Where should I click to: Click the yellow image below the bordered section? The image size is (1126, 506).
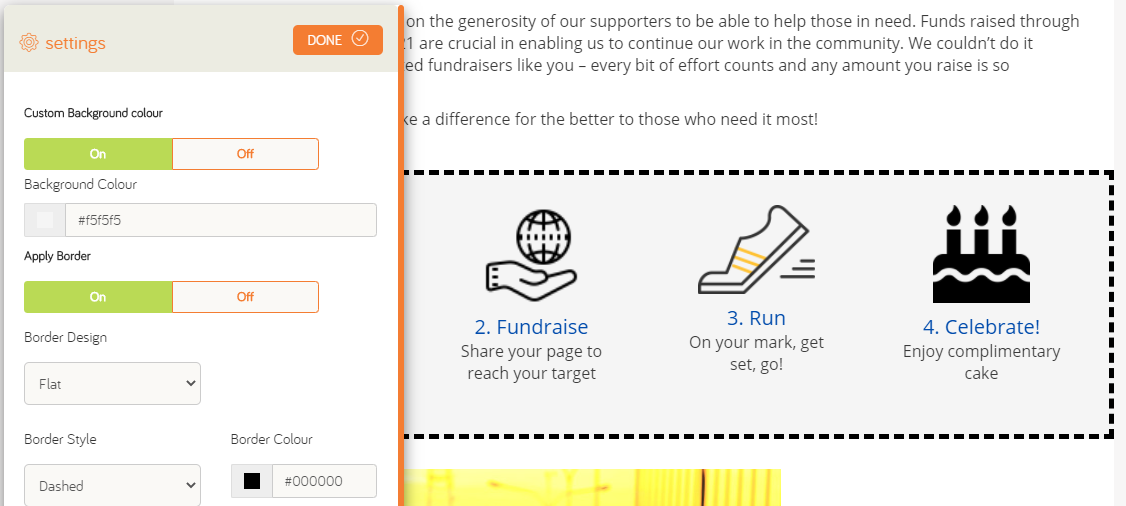click(592, 488)
